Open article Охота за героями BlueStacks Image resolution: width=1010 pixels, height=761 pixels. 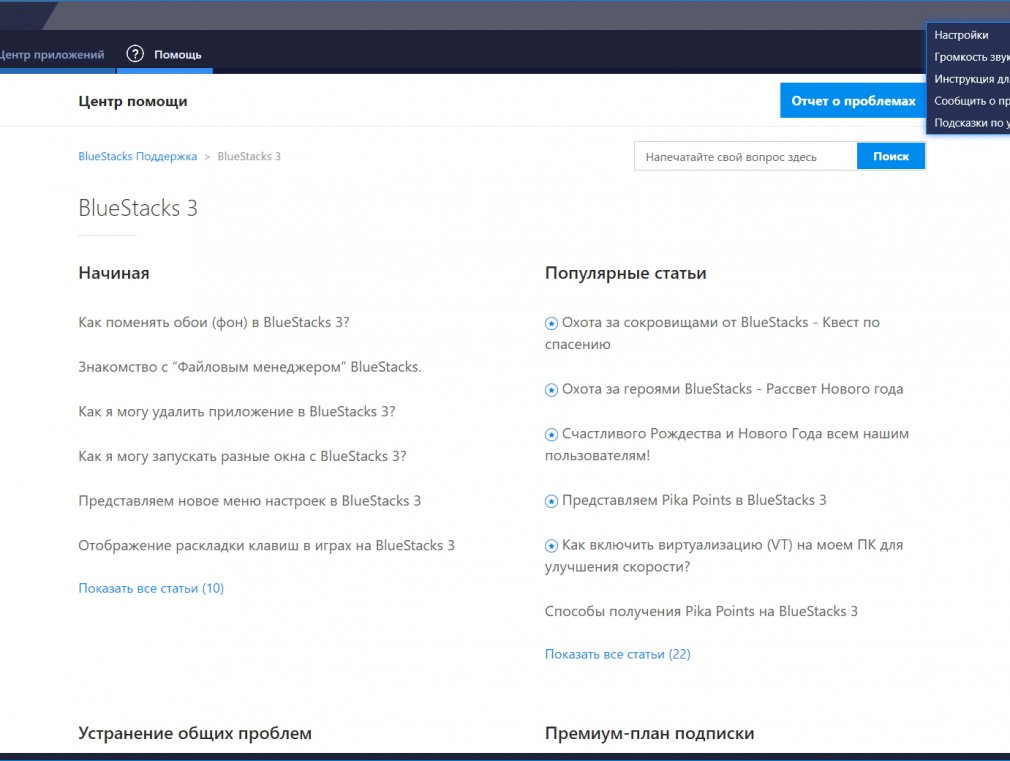pyautogui.click(x=732, y=389)
